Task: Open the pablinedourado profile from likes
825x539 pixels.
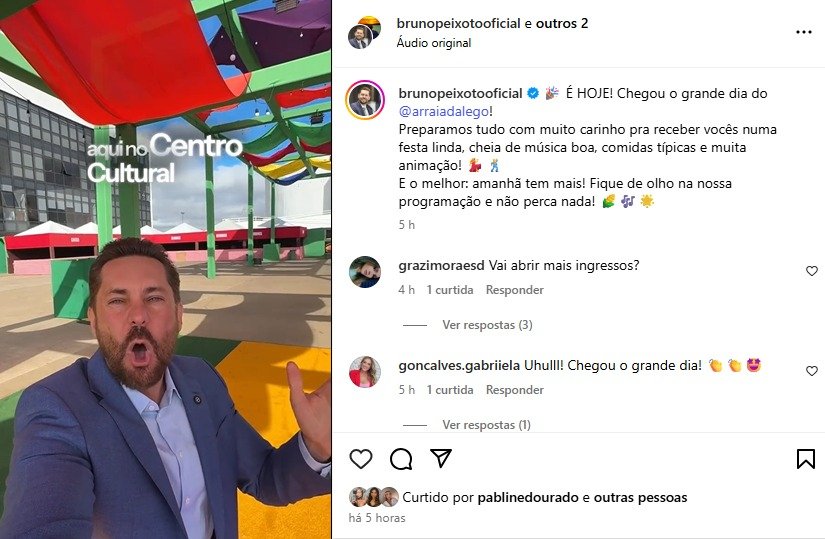Action: pos(528,497)
